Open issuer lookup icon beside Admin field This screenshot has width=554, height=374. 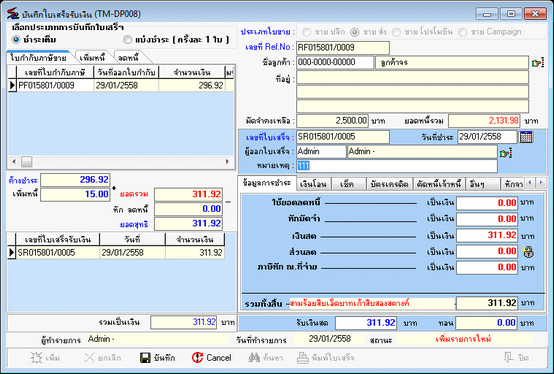coord(506,153)
